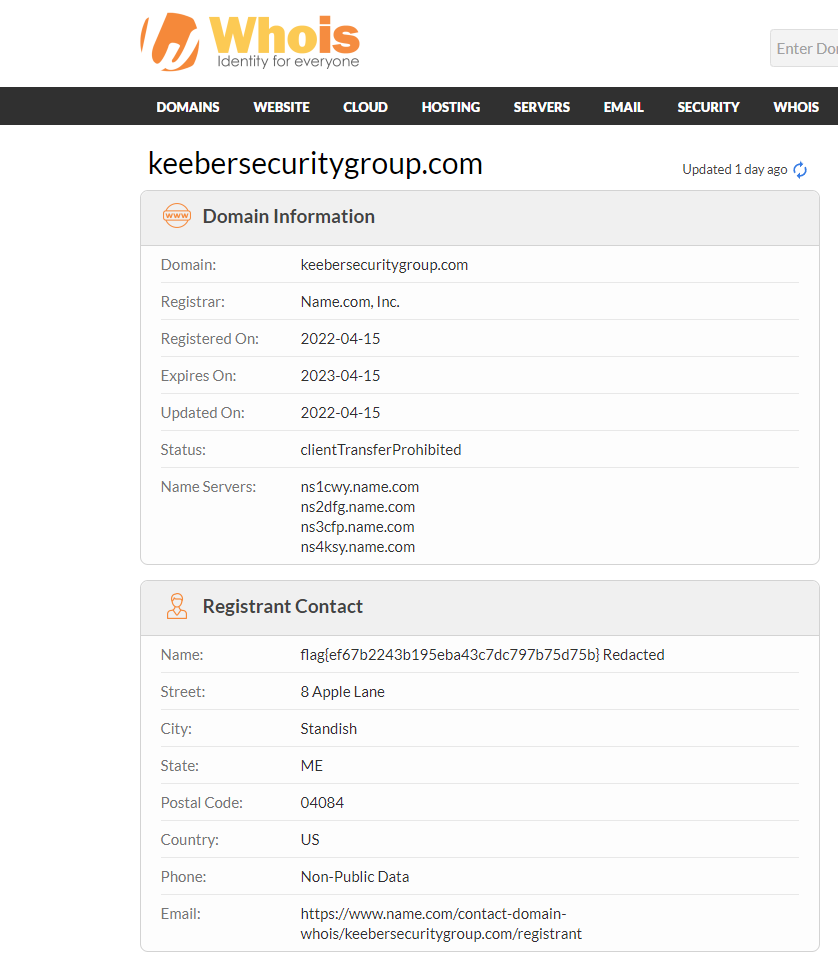Click the ns1cwy.name.com name server
This screenshot has width=838, height=953.
(x=360, y=487)
